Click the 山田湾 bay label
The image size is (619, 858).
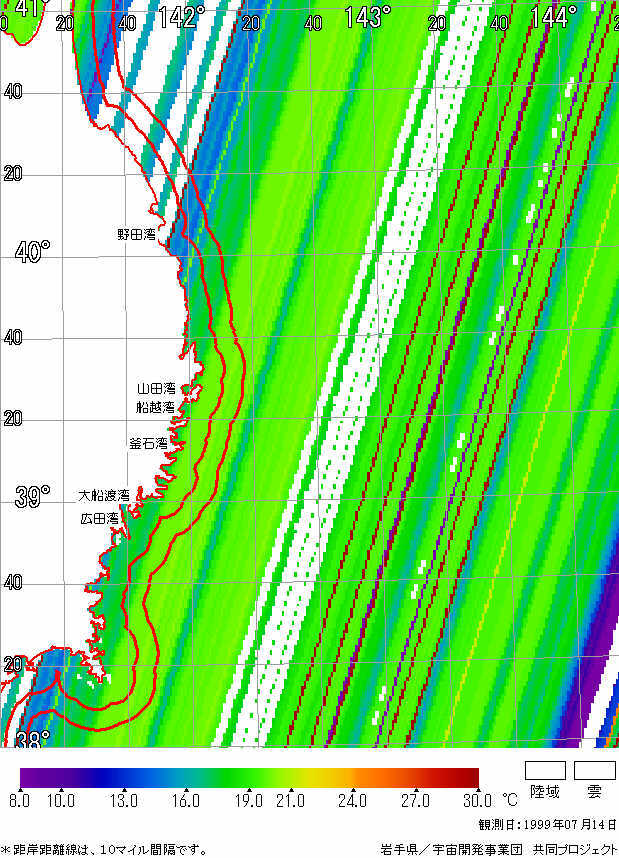coord(157,389)
